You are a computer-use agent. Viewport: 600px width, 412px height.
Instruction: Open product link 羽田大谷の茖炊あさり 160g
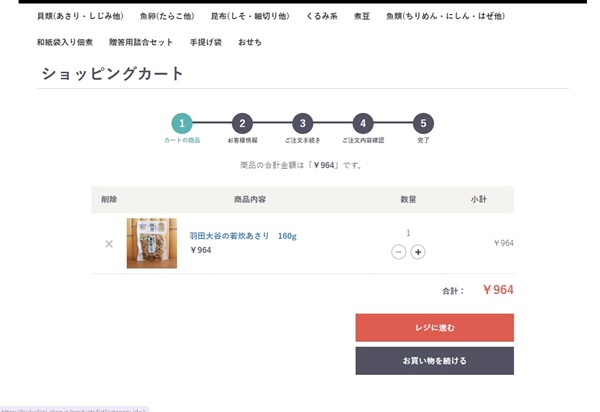[x=243, y=236]
